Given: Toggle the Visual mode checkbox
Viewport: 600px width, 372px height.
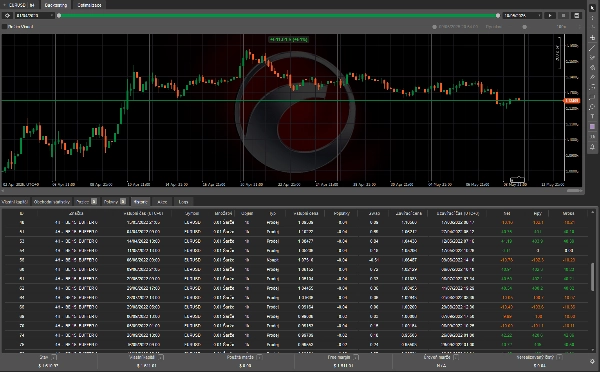Looking at the screenshot, I should (x=5, y=27).
